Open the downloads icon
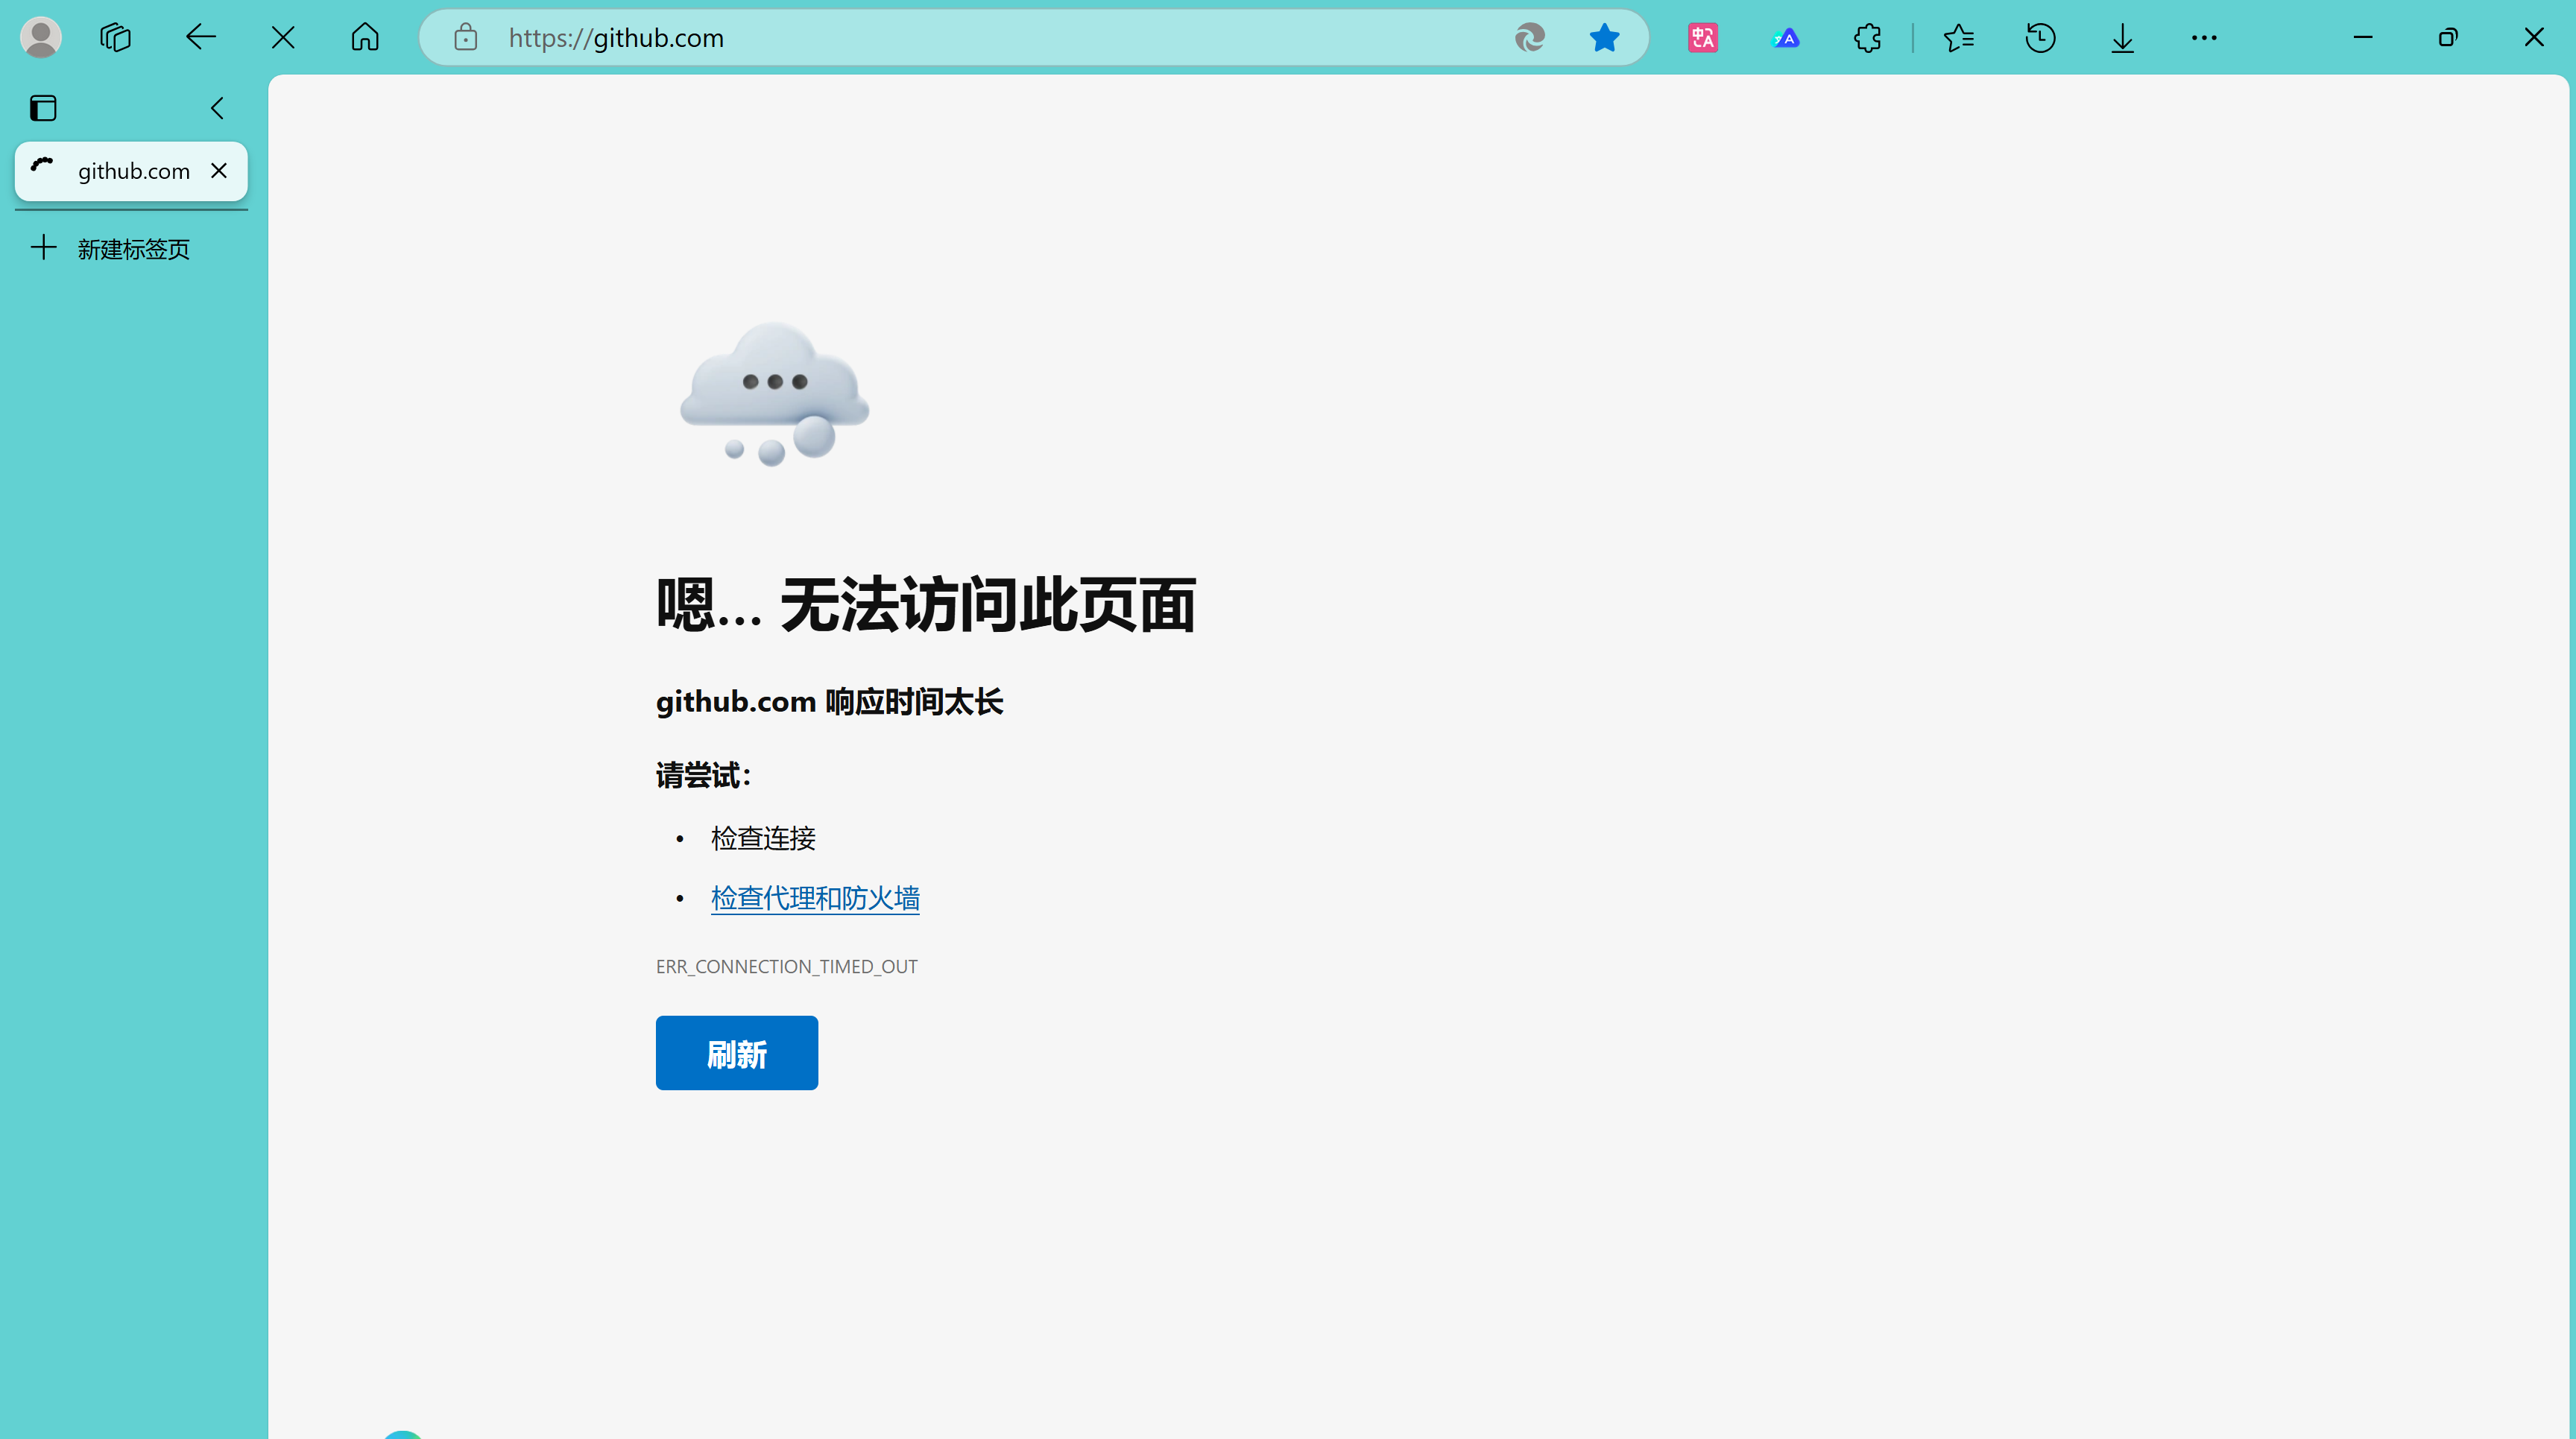The image size is (2576, 1439). (2122, 38)
